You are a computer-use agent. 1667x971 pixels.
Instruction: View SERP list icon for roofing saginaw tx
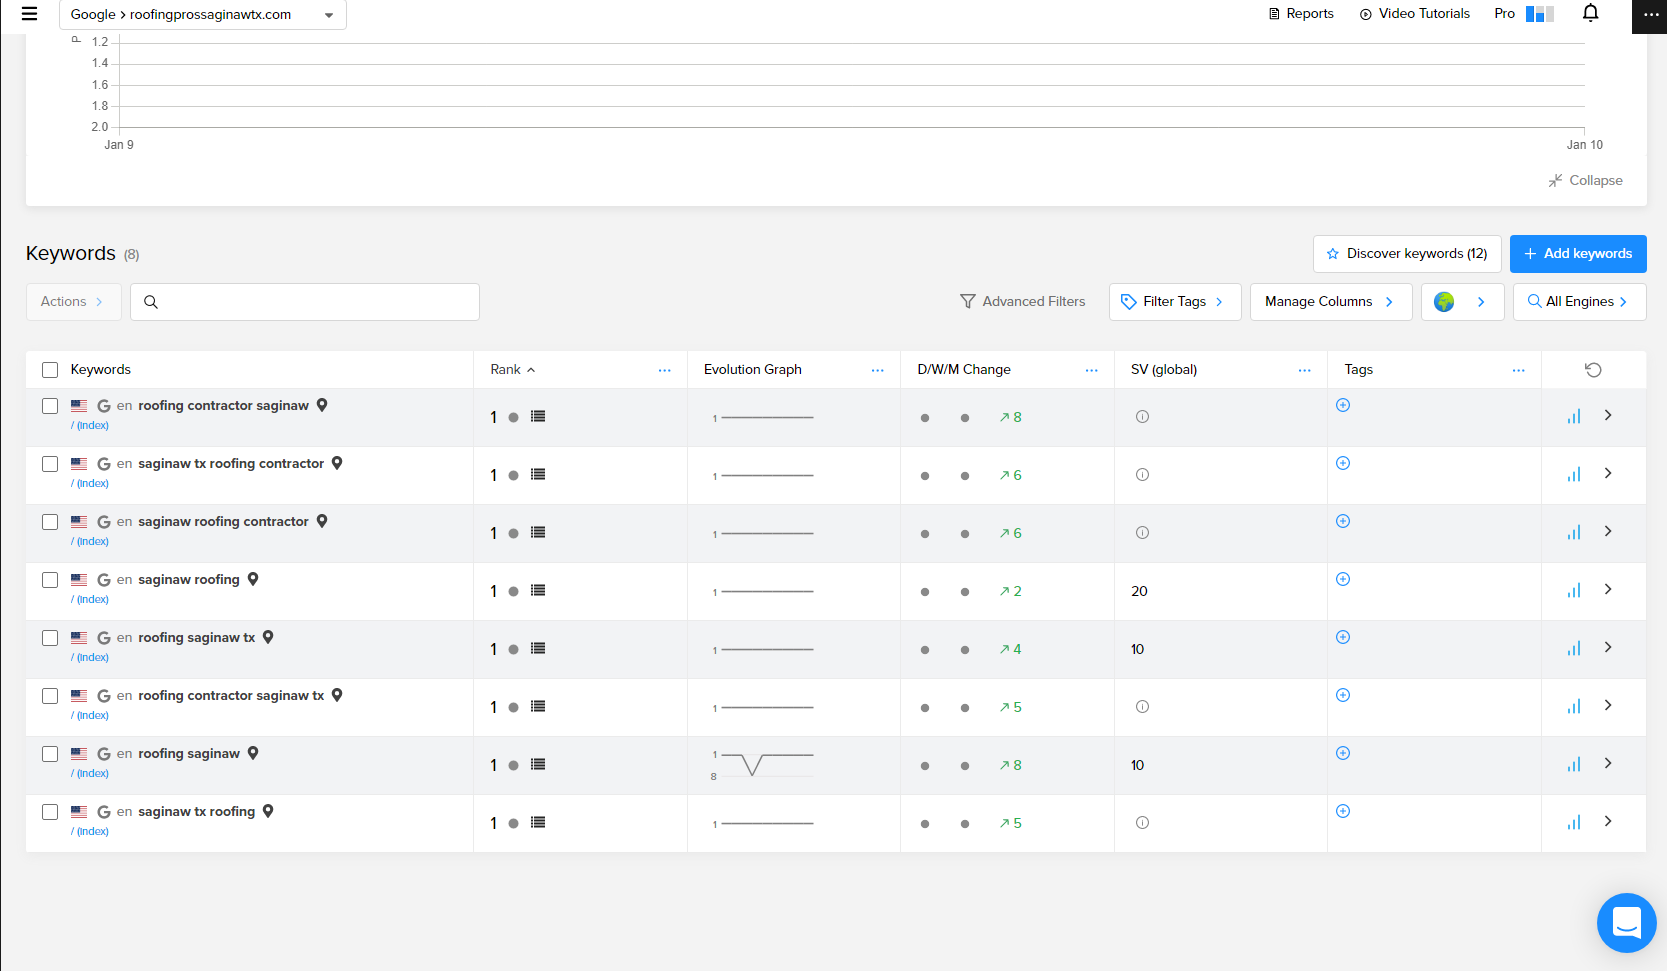coord(538,649)
